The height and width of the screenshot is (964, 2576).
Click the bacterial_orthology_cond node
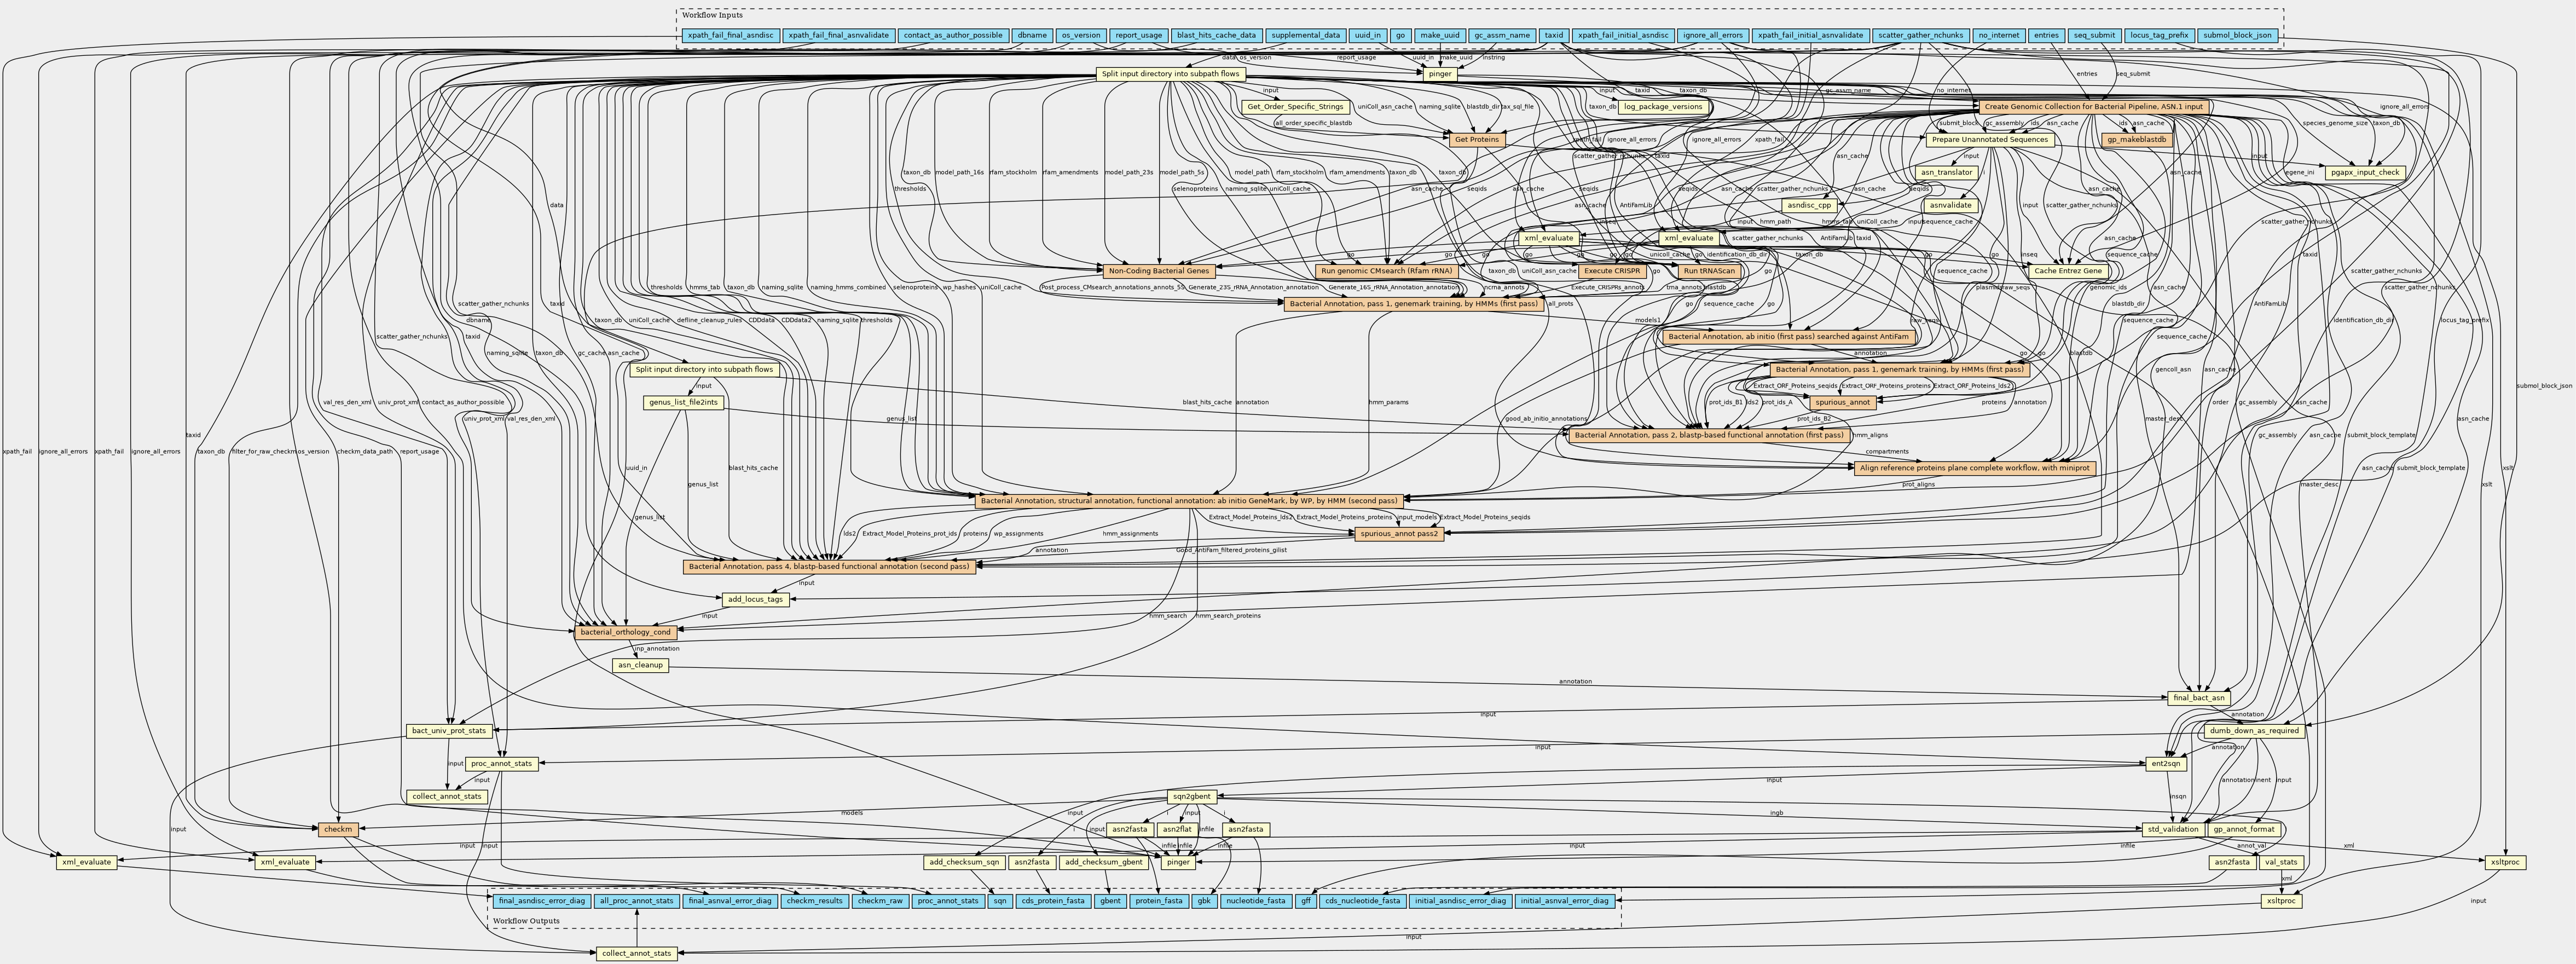(626, 632)
